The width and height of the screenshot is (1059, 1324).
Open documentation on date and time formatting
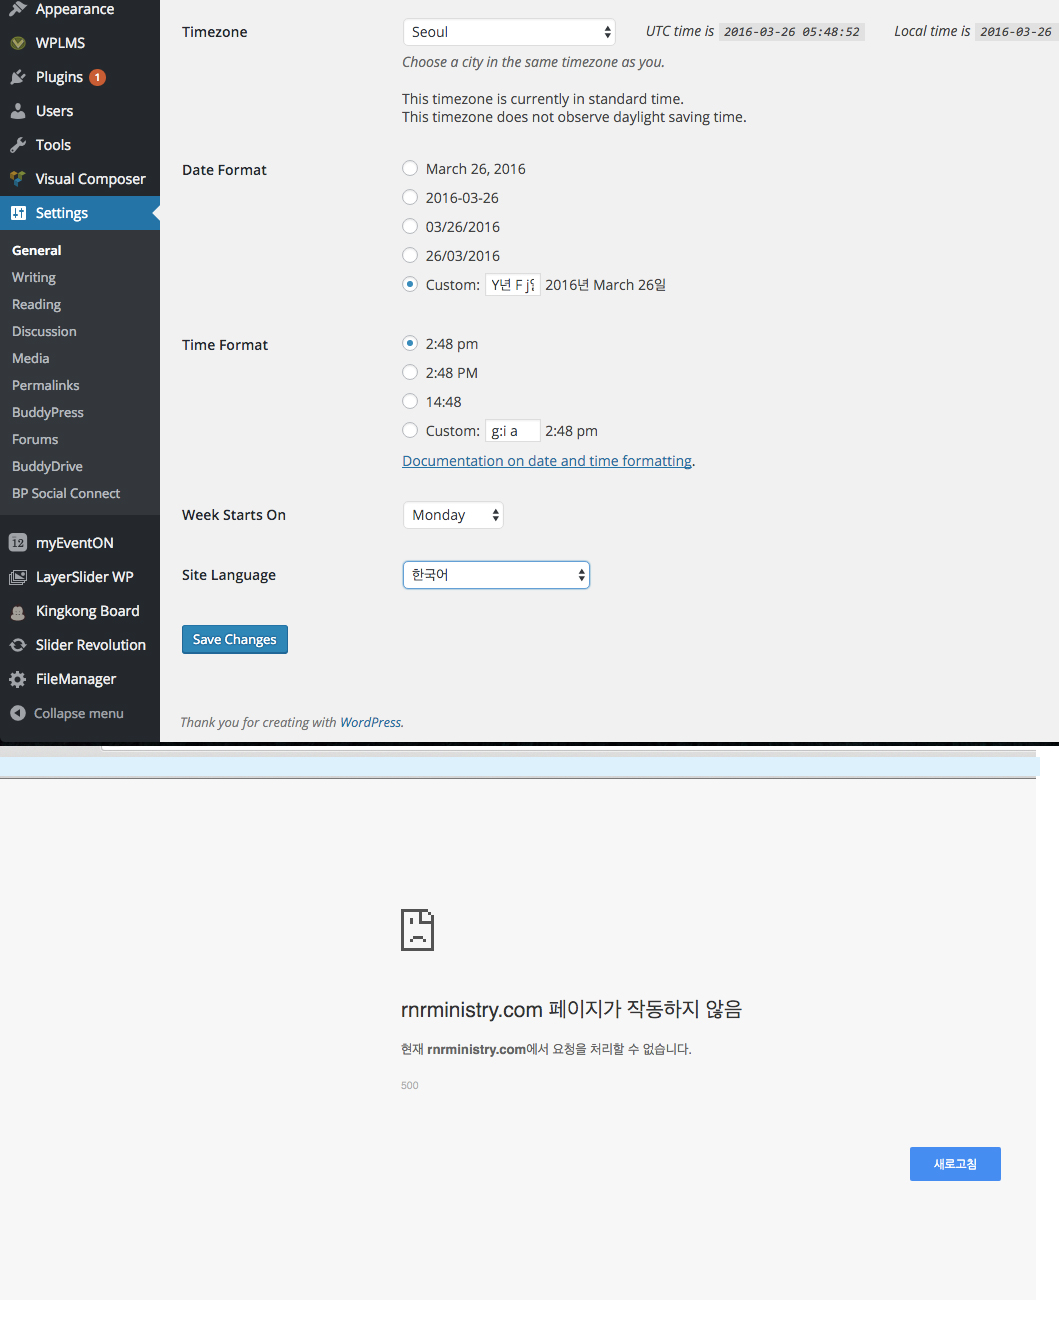coord(547,461)
